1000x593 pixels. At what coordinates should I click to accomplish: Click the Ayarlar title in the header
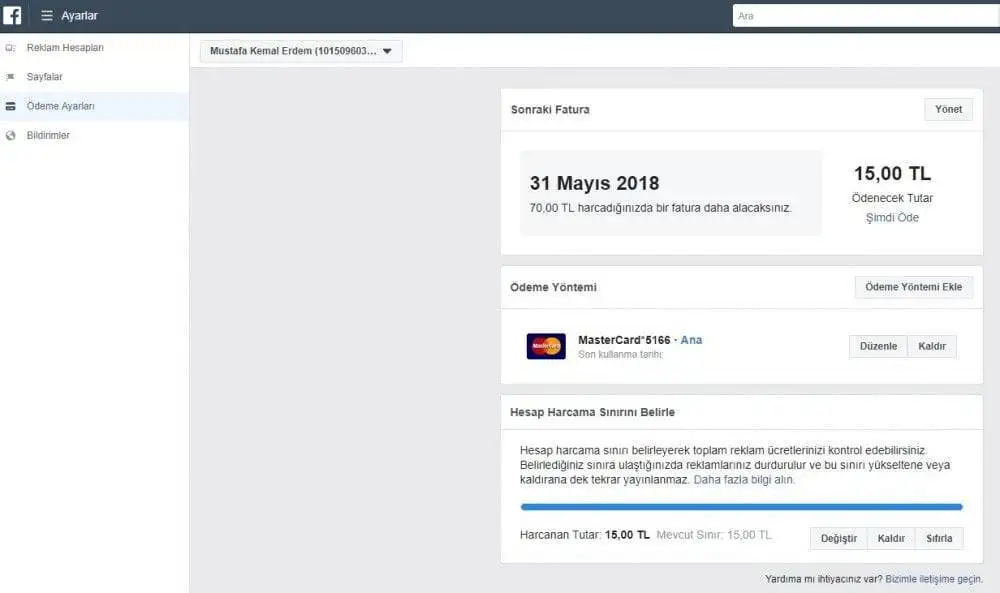(79, 15)
